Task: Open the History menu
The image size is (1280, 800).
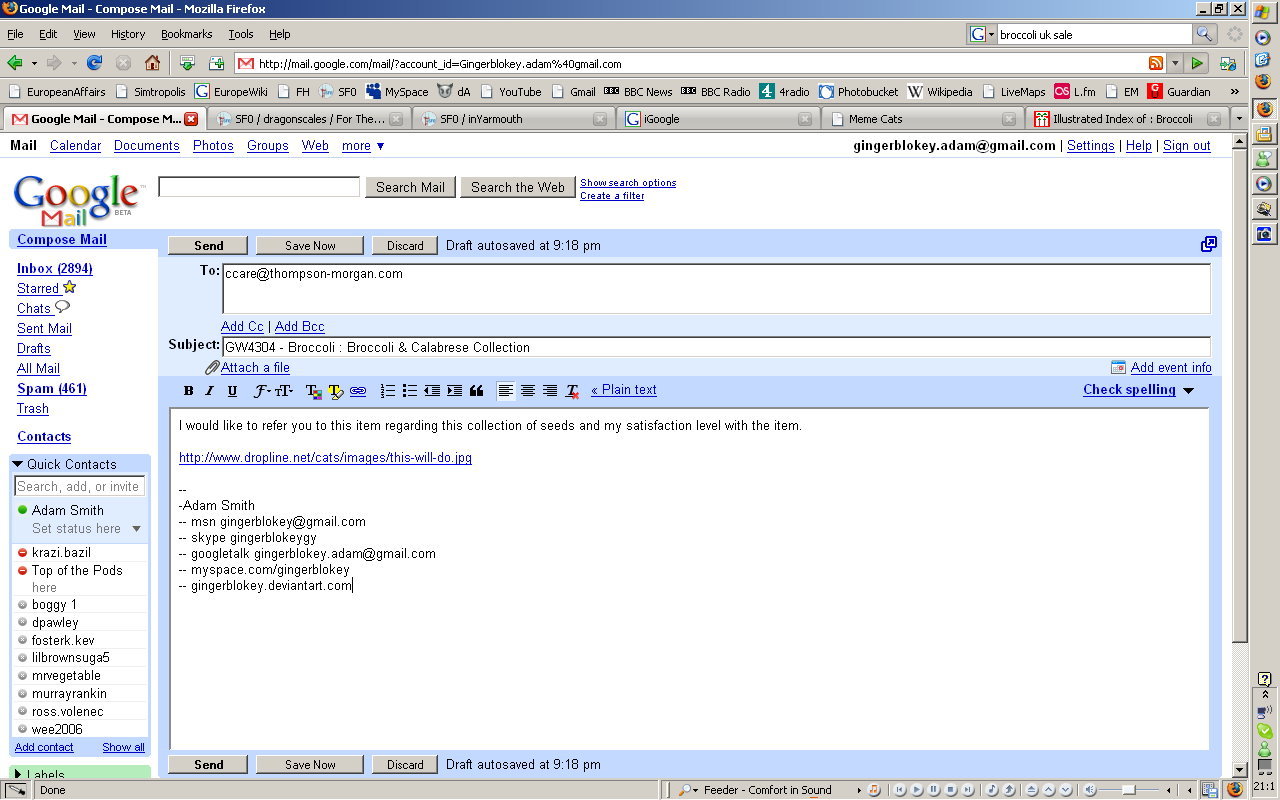Action: pos(128,34)
